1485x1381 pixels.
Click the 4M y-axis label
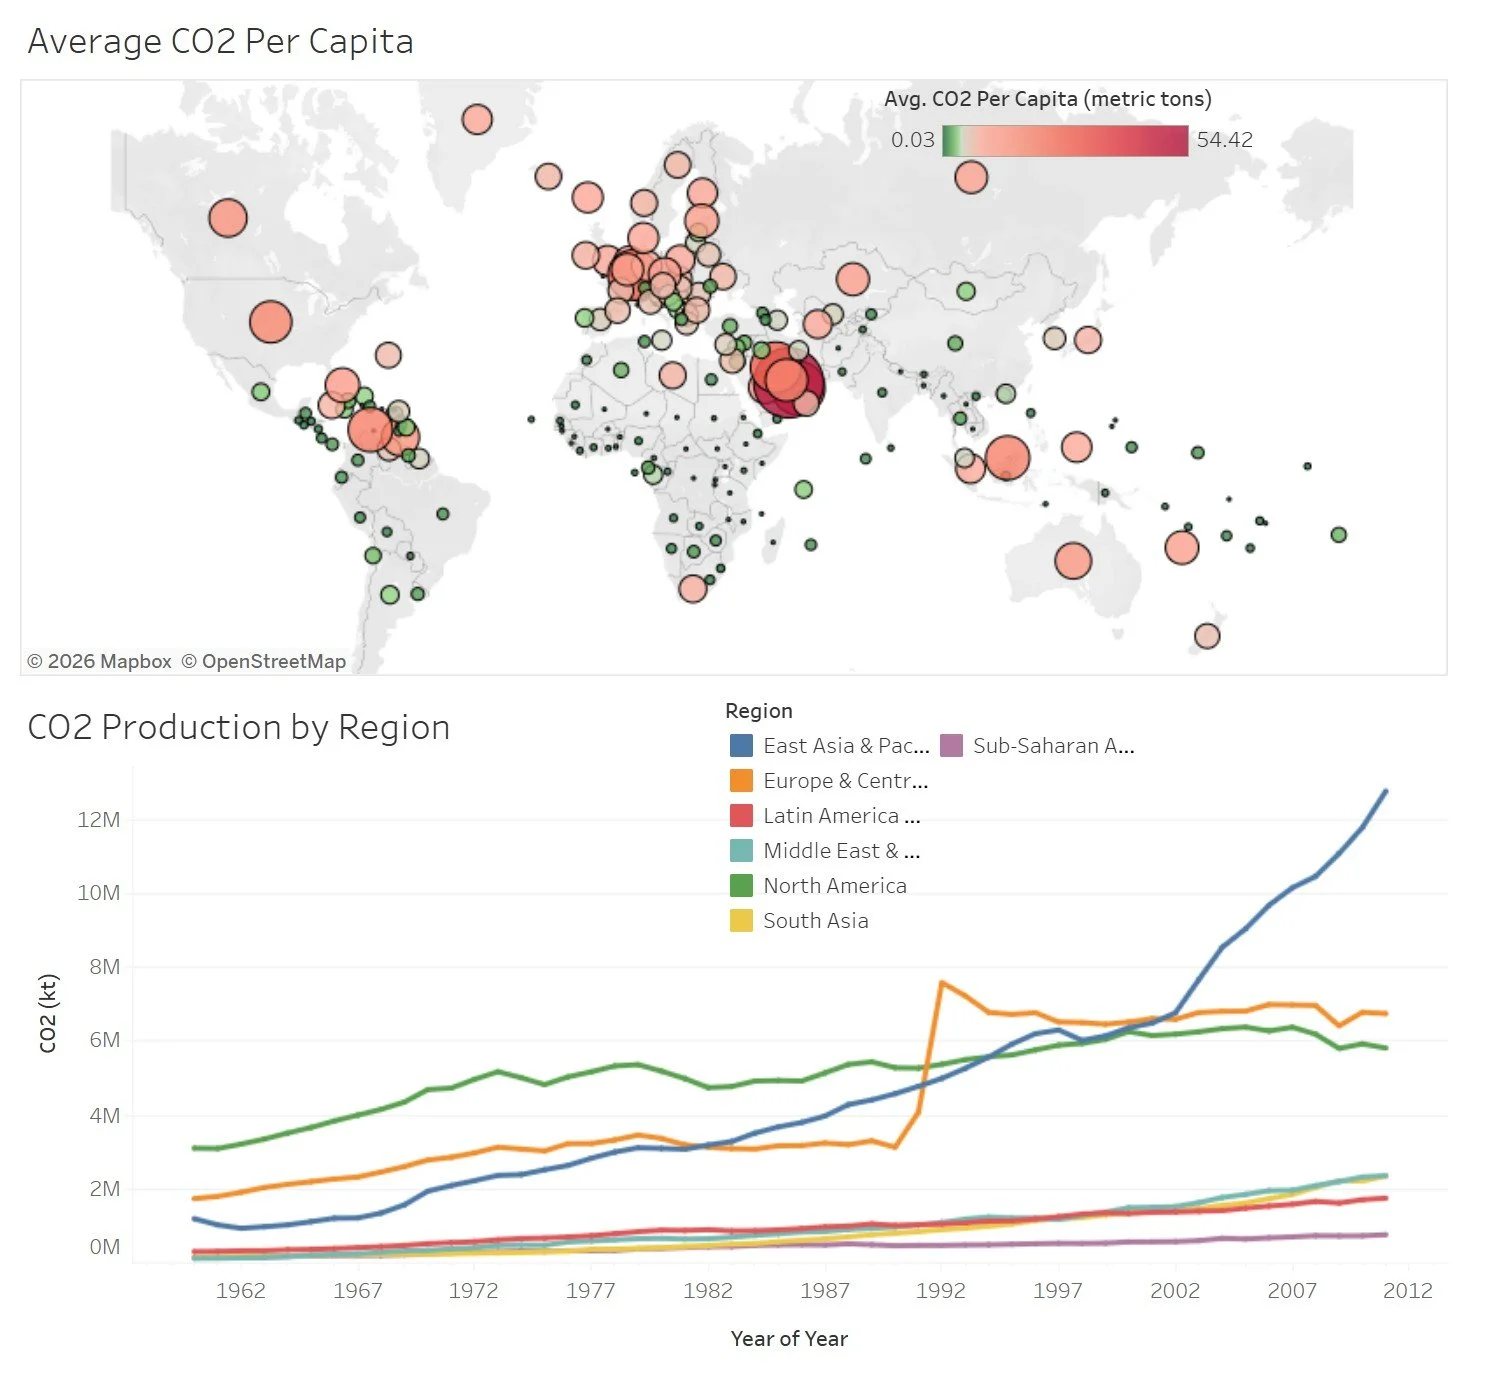104,1116
